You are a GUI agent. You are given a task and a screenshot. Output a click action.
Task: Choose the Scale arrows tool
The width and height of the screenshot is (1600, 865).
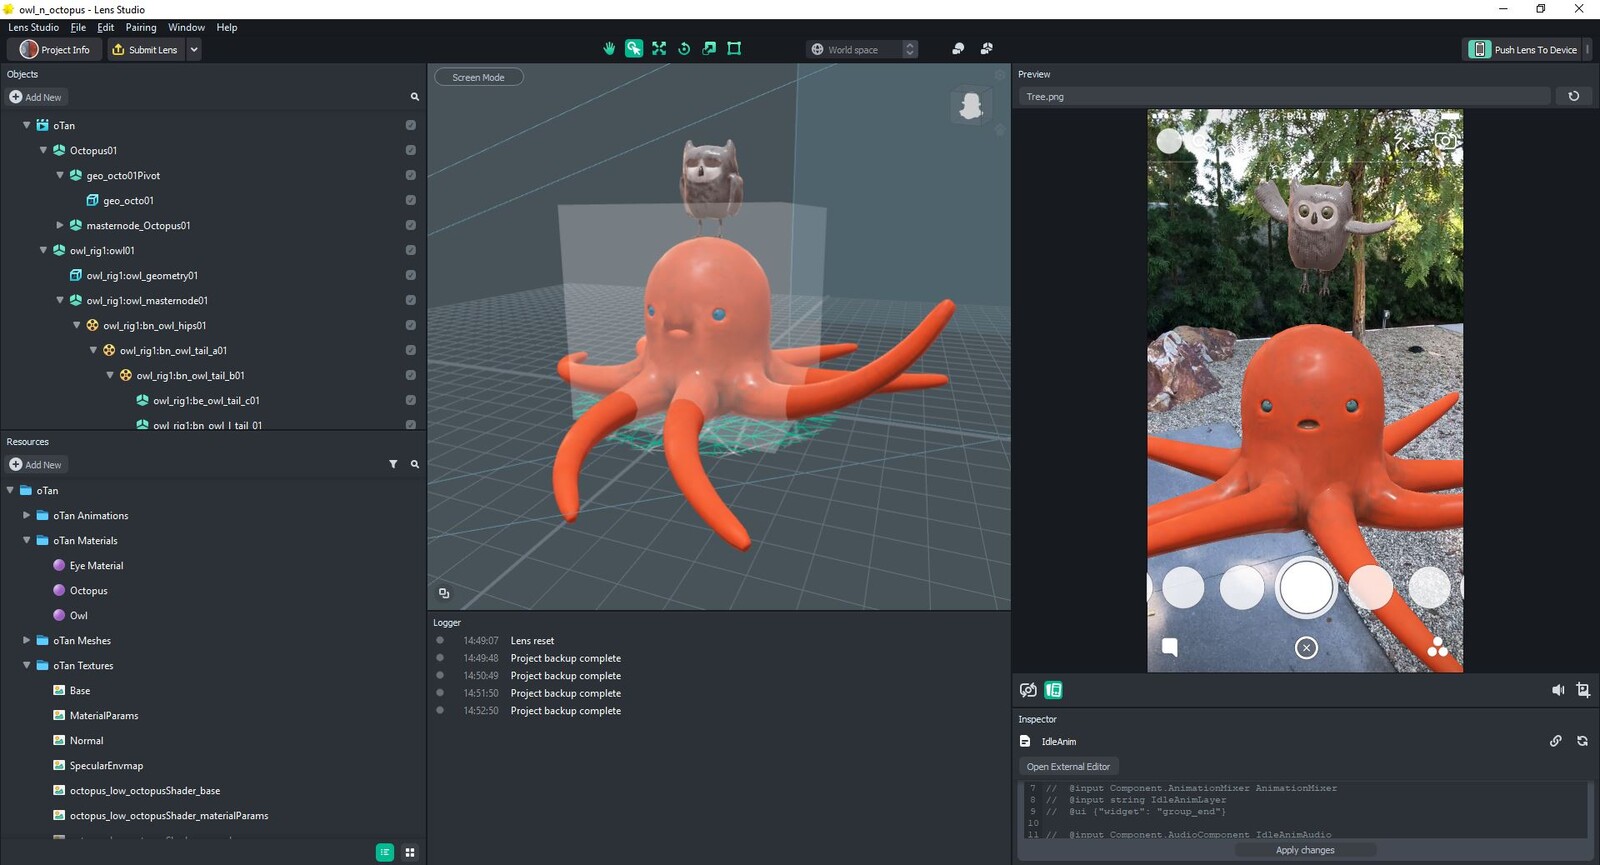click(x=659, y=48)
